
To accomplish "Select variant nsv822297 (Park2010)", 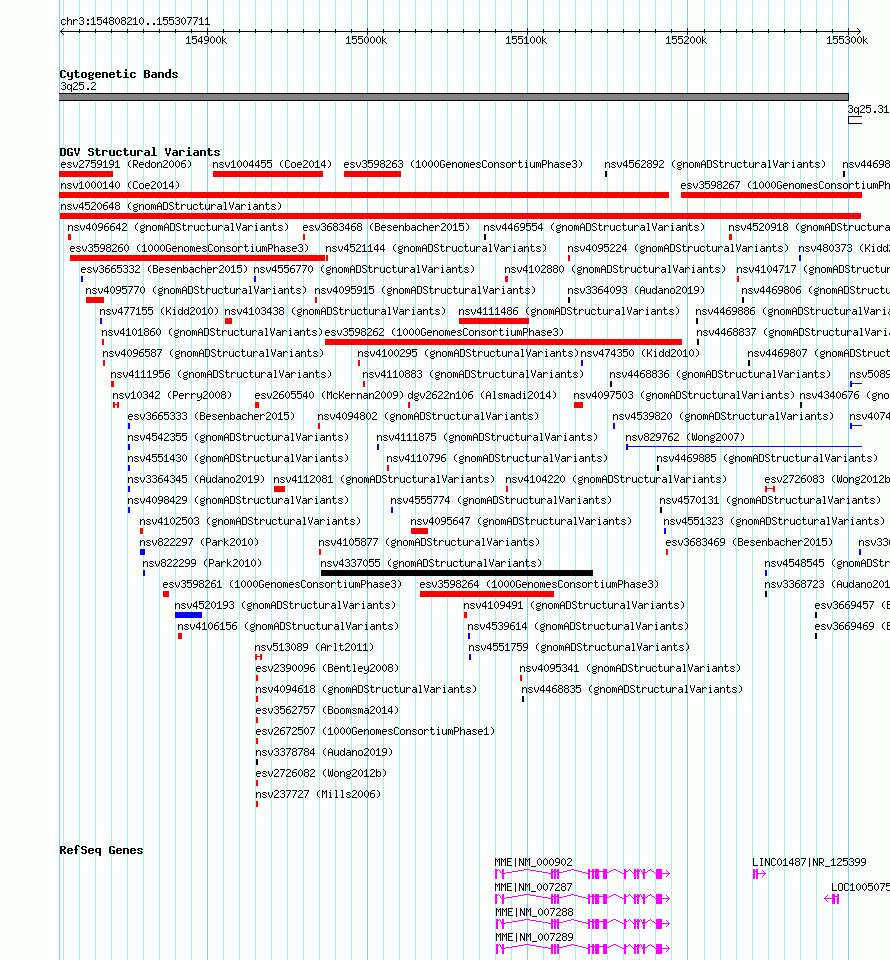I will click(x=199, y=542).
